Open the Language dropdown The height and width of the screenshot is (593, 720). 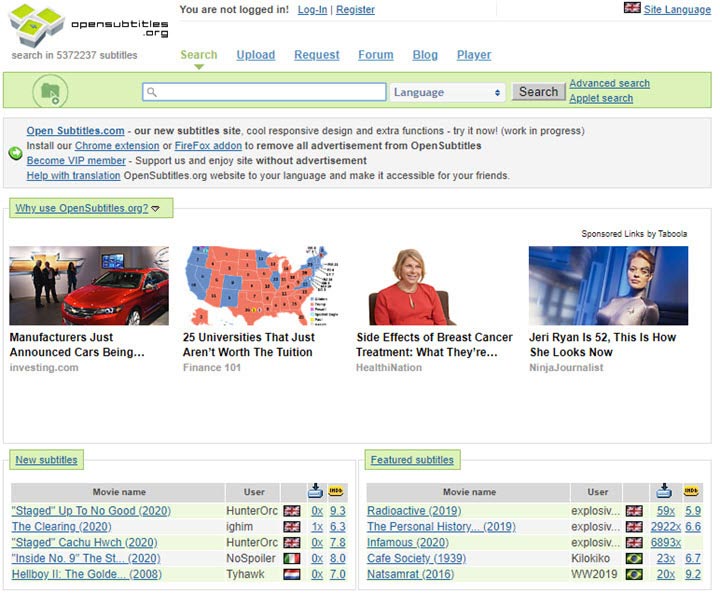[447, 92]
